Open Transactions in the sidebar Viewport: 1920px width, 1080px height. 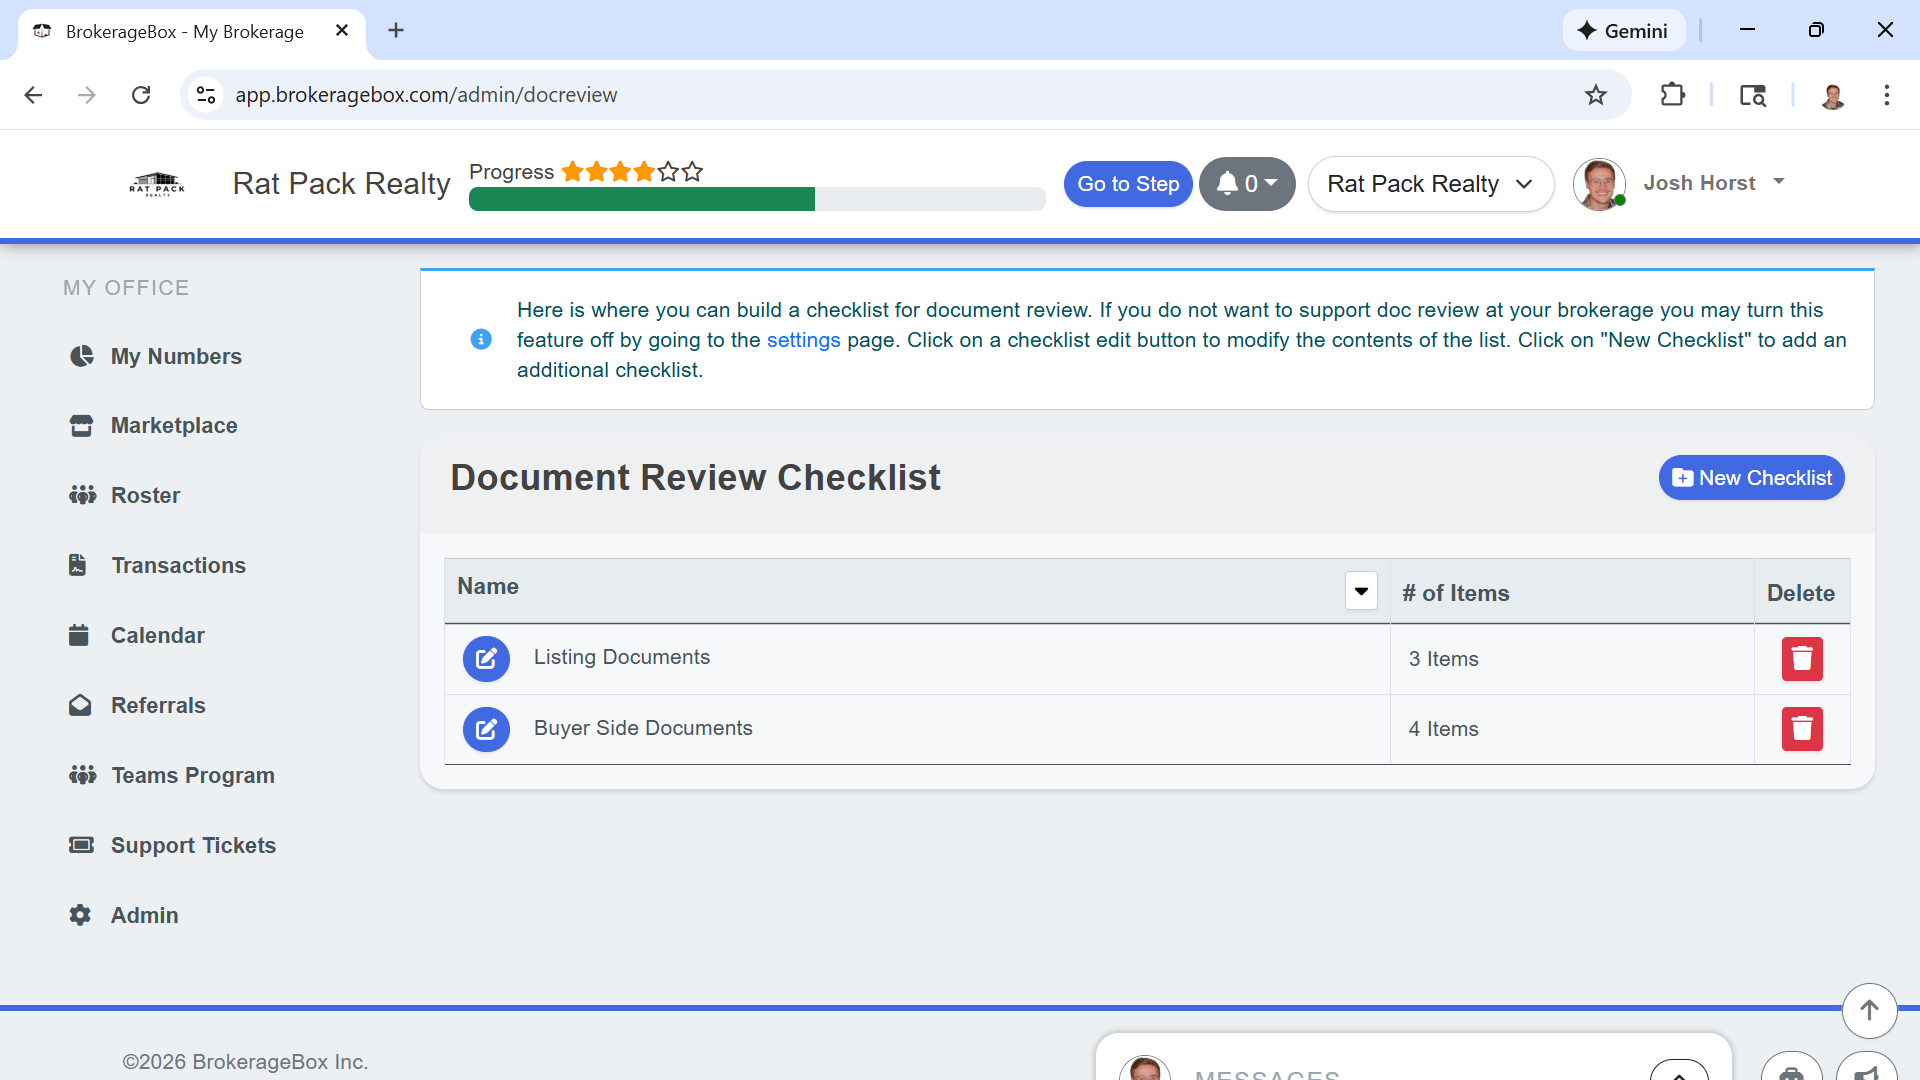[178, 566]
